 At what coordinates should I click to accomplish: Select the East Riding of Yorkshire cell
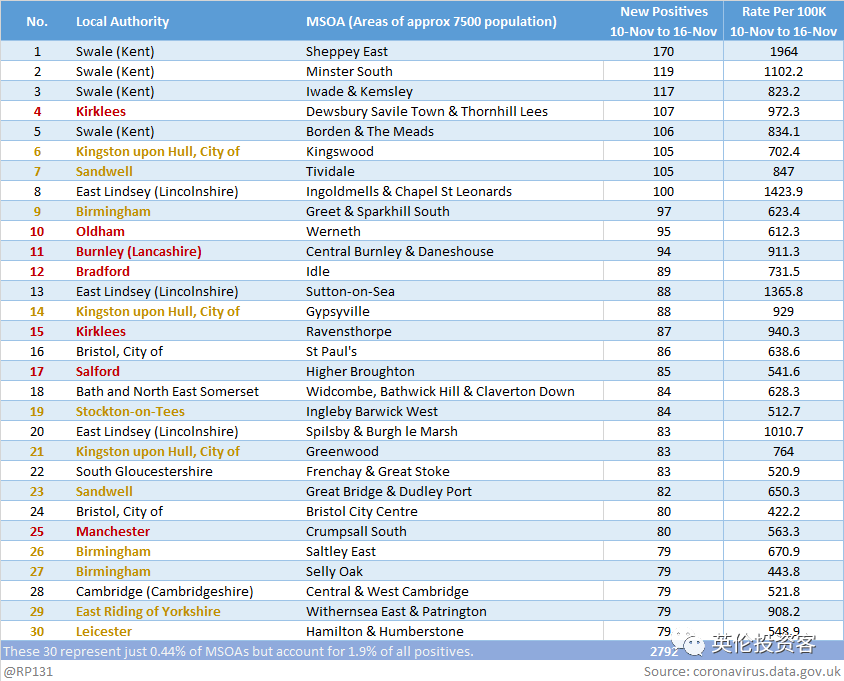(x=148, y=611)
